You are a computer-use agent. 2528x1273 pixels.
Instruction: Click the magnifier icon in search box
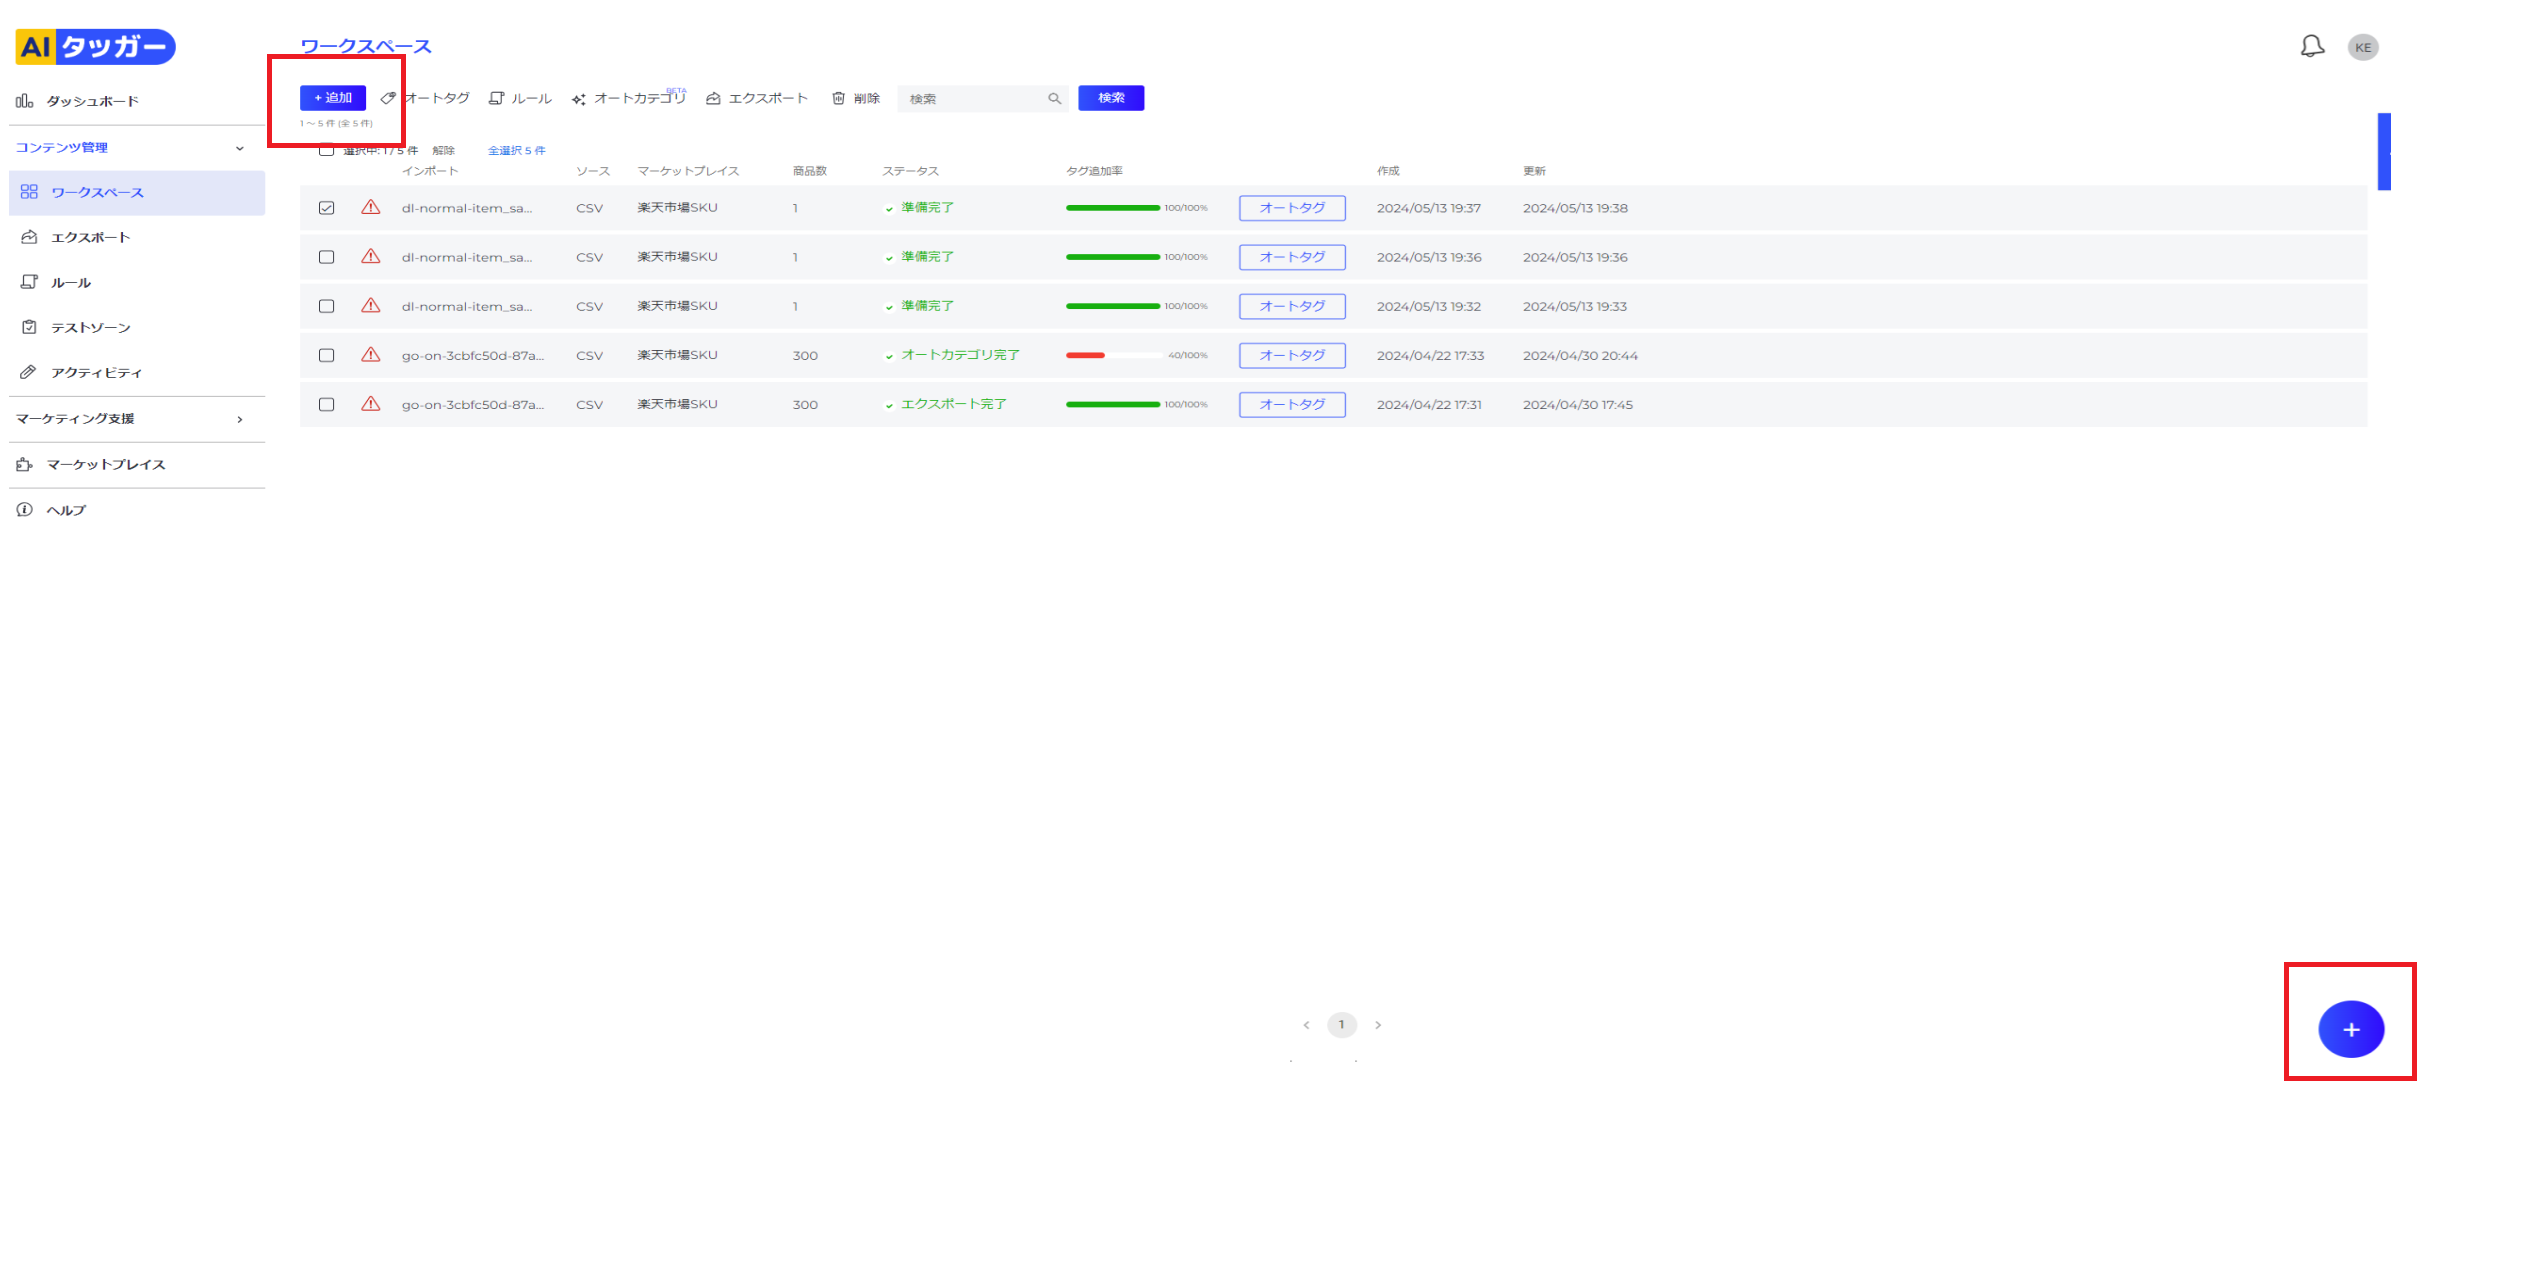coord(1054,98)
